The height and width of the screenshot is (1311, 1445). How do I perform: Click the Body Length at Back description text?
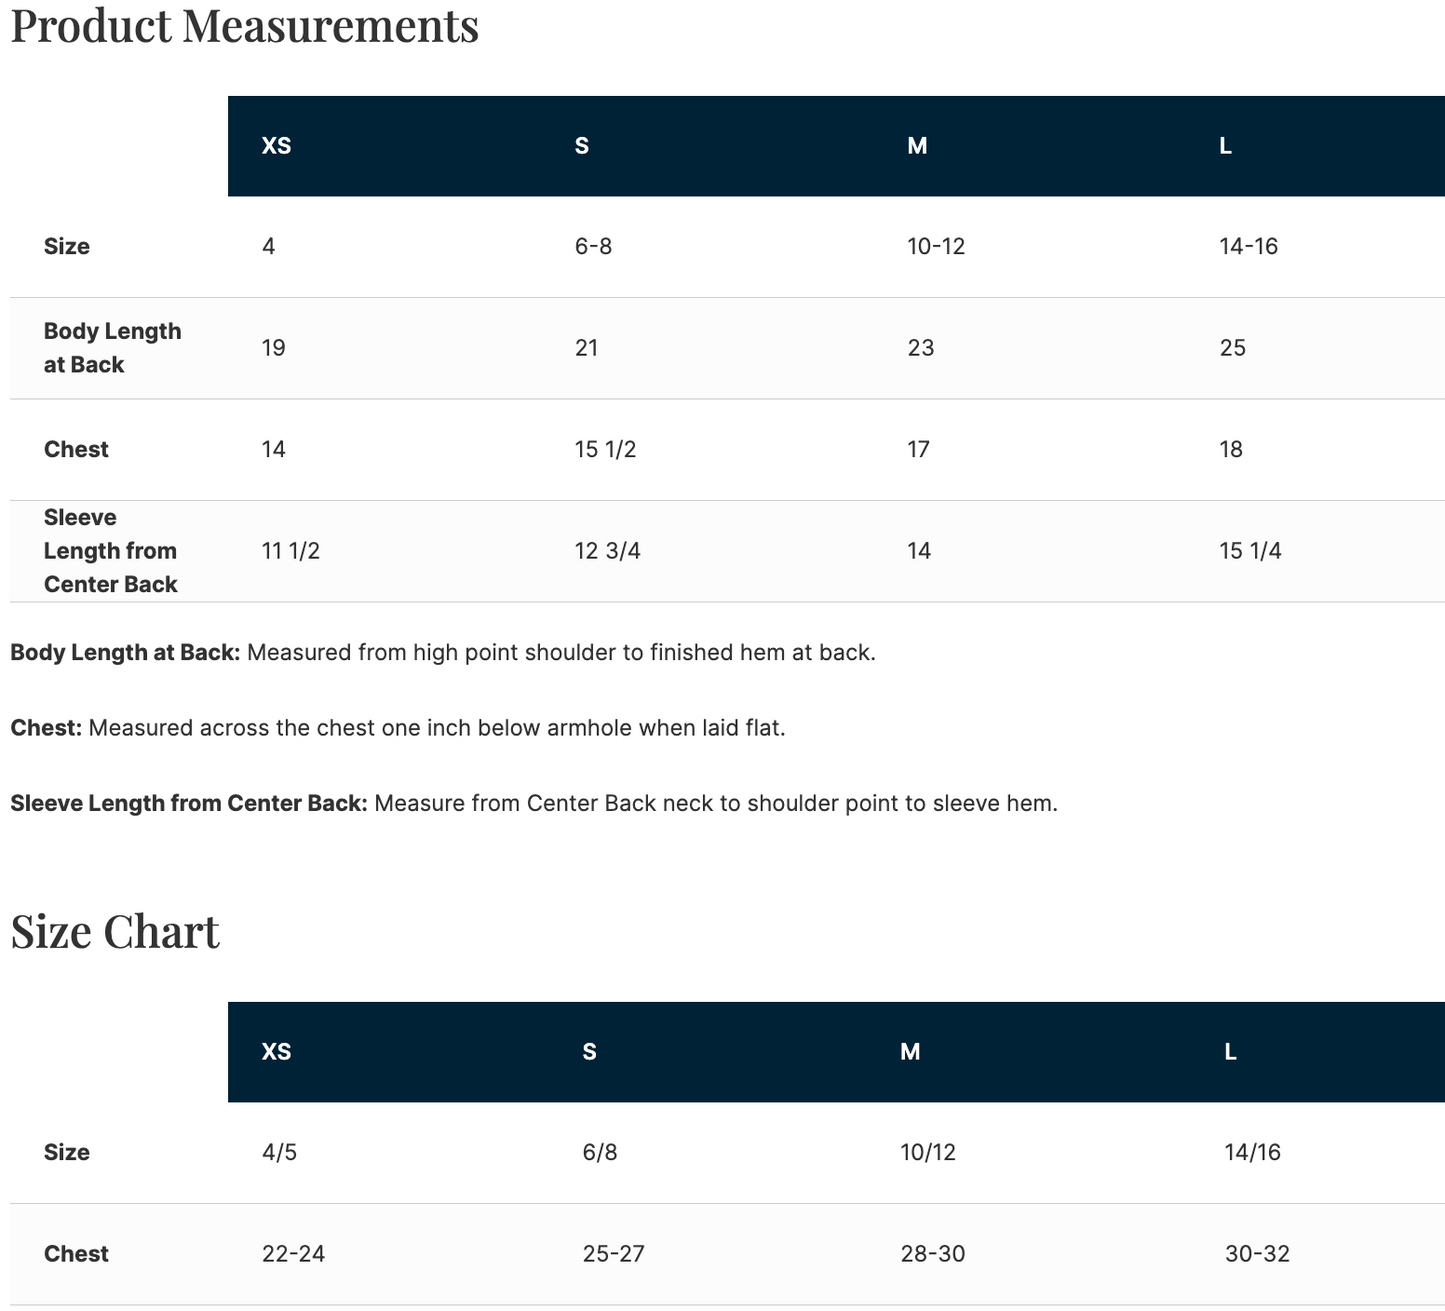point(443,653)
